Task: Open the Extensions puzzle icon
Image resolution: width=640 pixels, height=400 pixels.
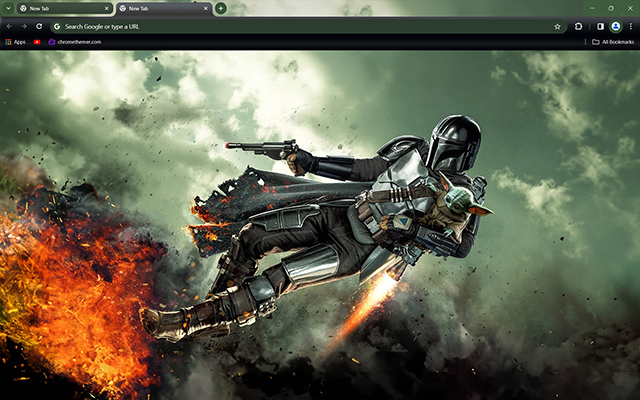Action: (578, 27)
